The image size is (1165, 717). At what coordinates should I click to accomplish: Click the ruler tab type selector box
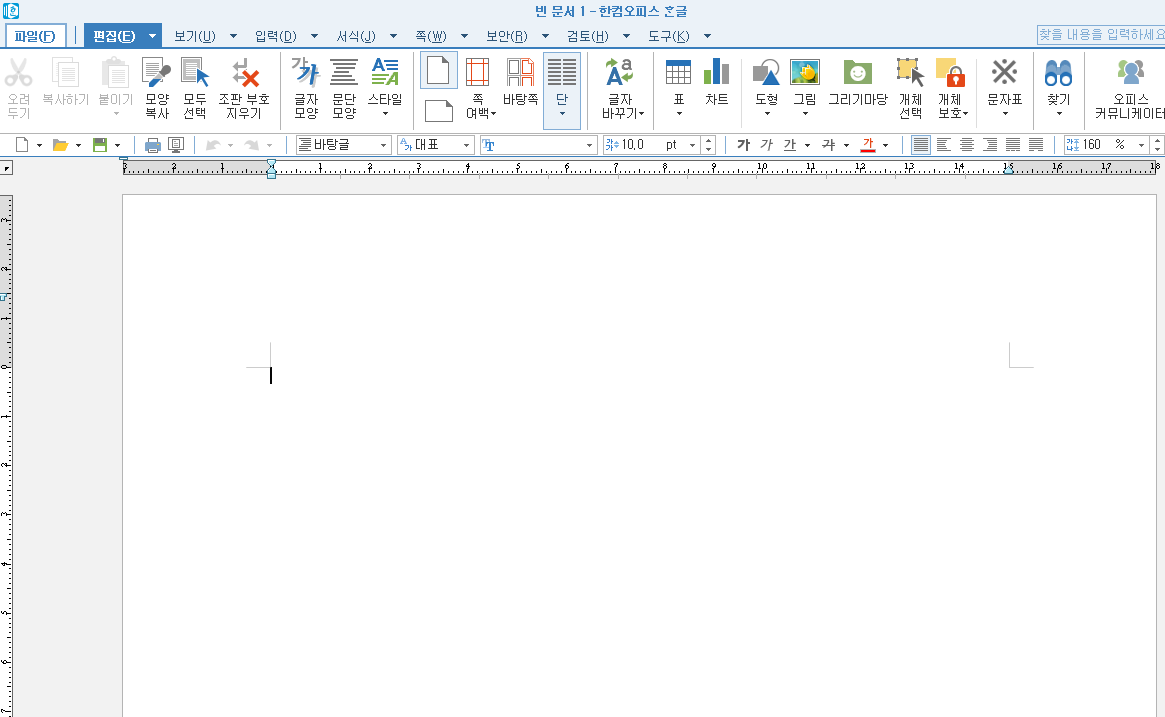7,169
